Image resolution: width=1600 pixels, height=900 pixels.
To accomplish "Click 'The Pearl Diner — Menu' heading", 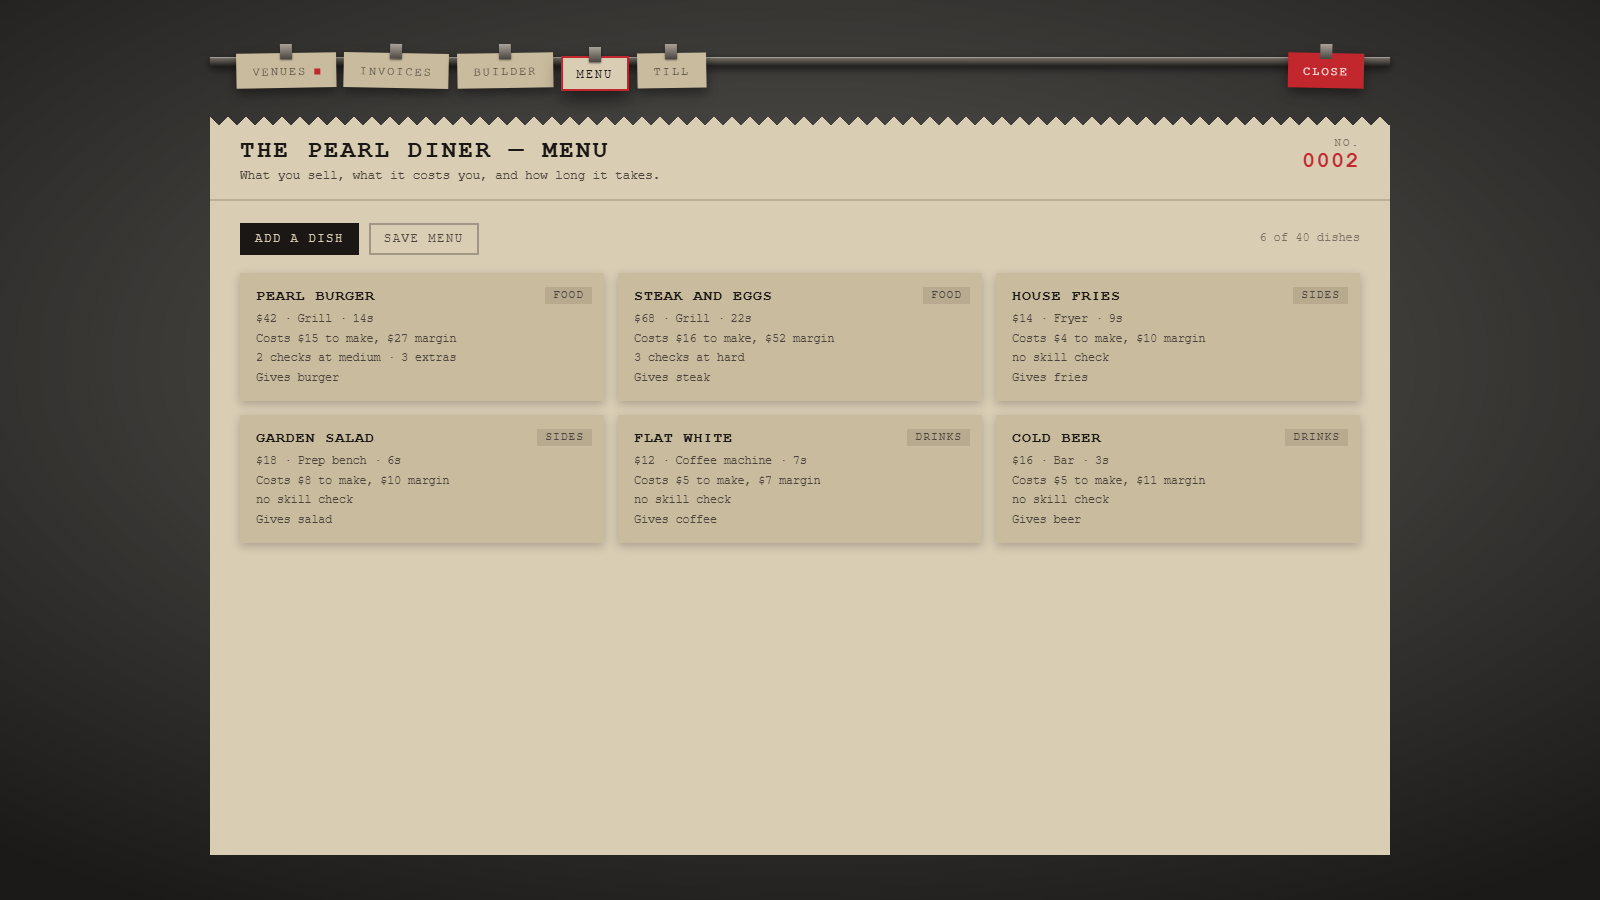I will click(424, 151).
